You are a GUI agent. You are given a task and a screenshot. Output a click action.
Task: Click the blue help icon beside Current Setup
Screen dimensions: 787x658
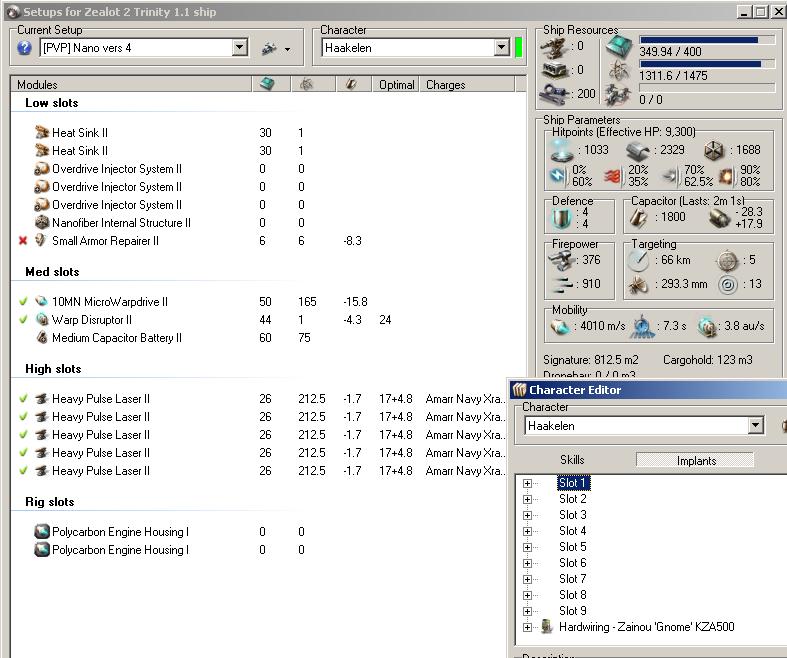[25, 48]
